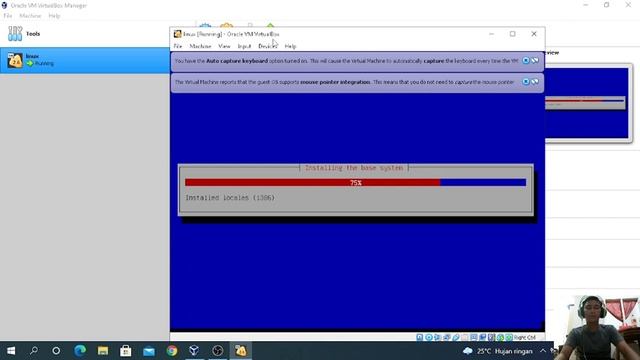This screenshot has width=640, height=360.
Task: Click the keyboard capture indicator in VM status bar
Action: click(509, 337)
